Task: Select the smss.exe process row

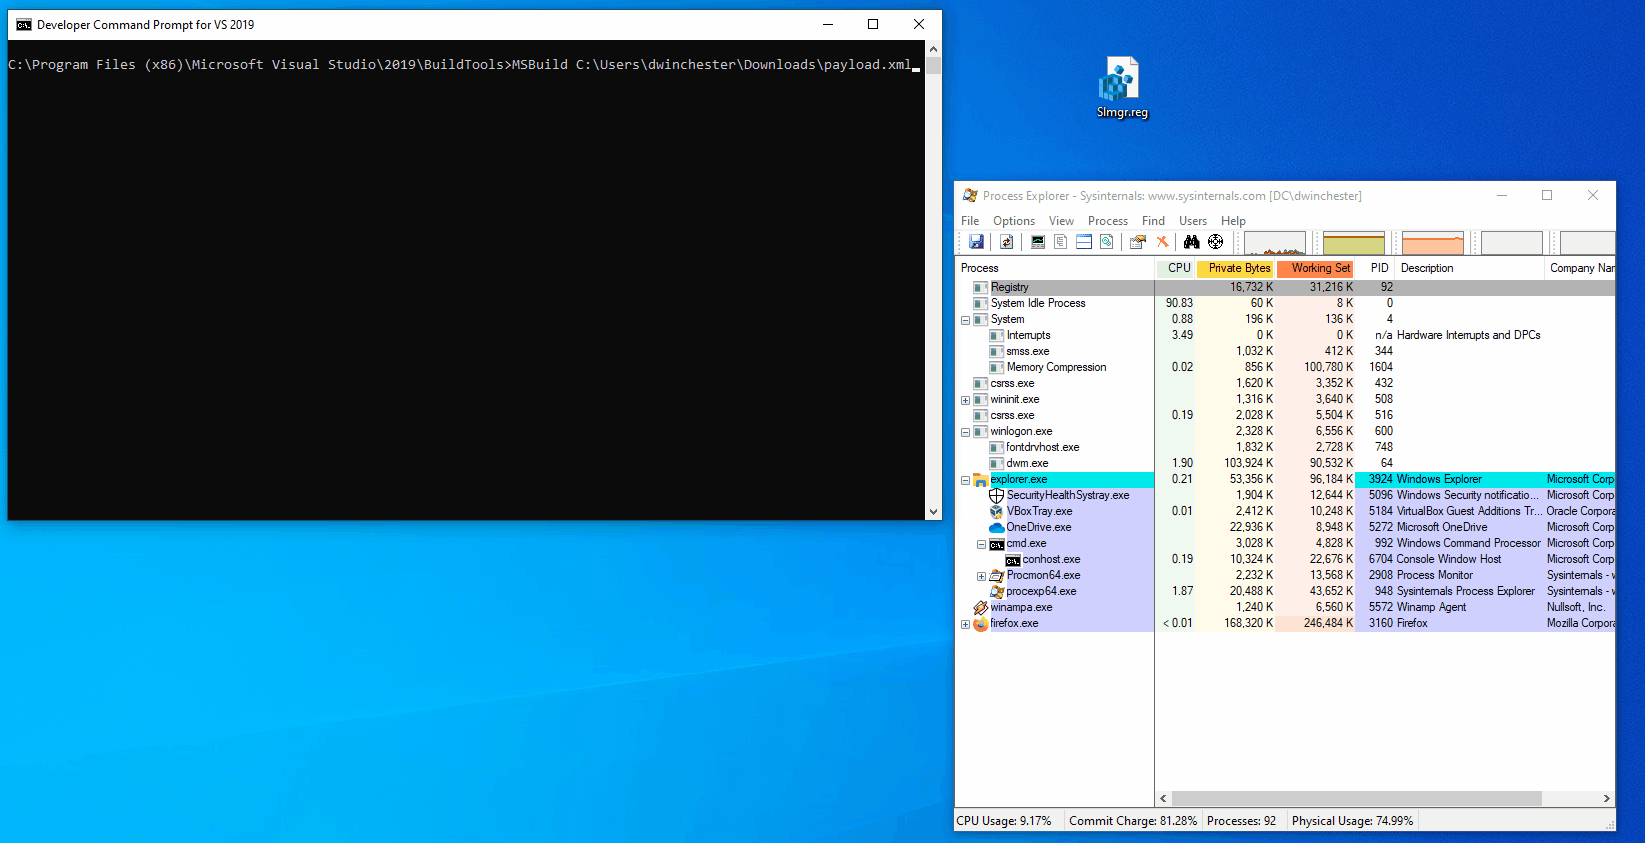Action: 1285,351
